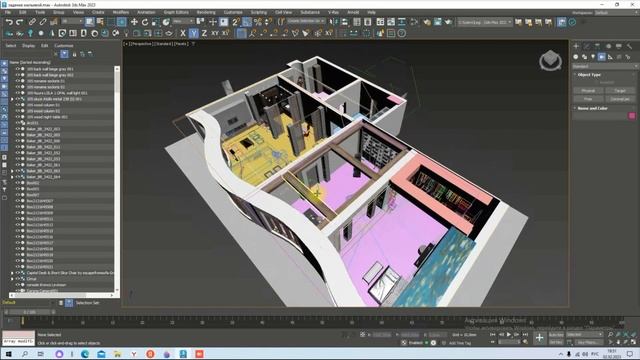Viewport: 640px width, 360px height.
Task: Toggle the 2.5D Snaps icon
Action: 236,22
